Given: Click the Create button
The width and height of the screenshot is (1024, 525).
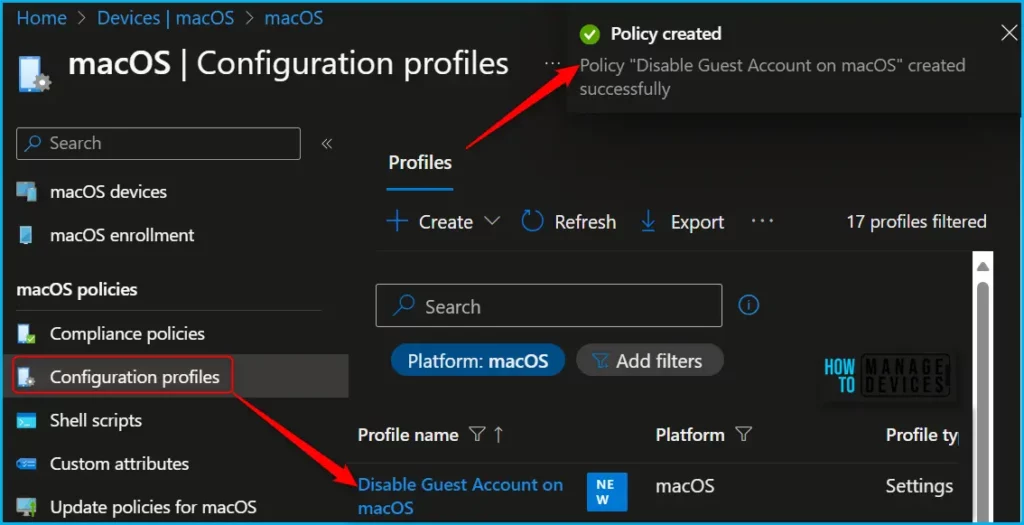Looking at the screenshot, I should [430, 222].
